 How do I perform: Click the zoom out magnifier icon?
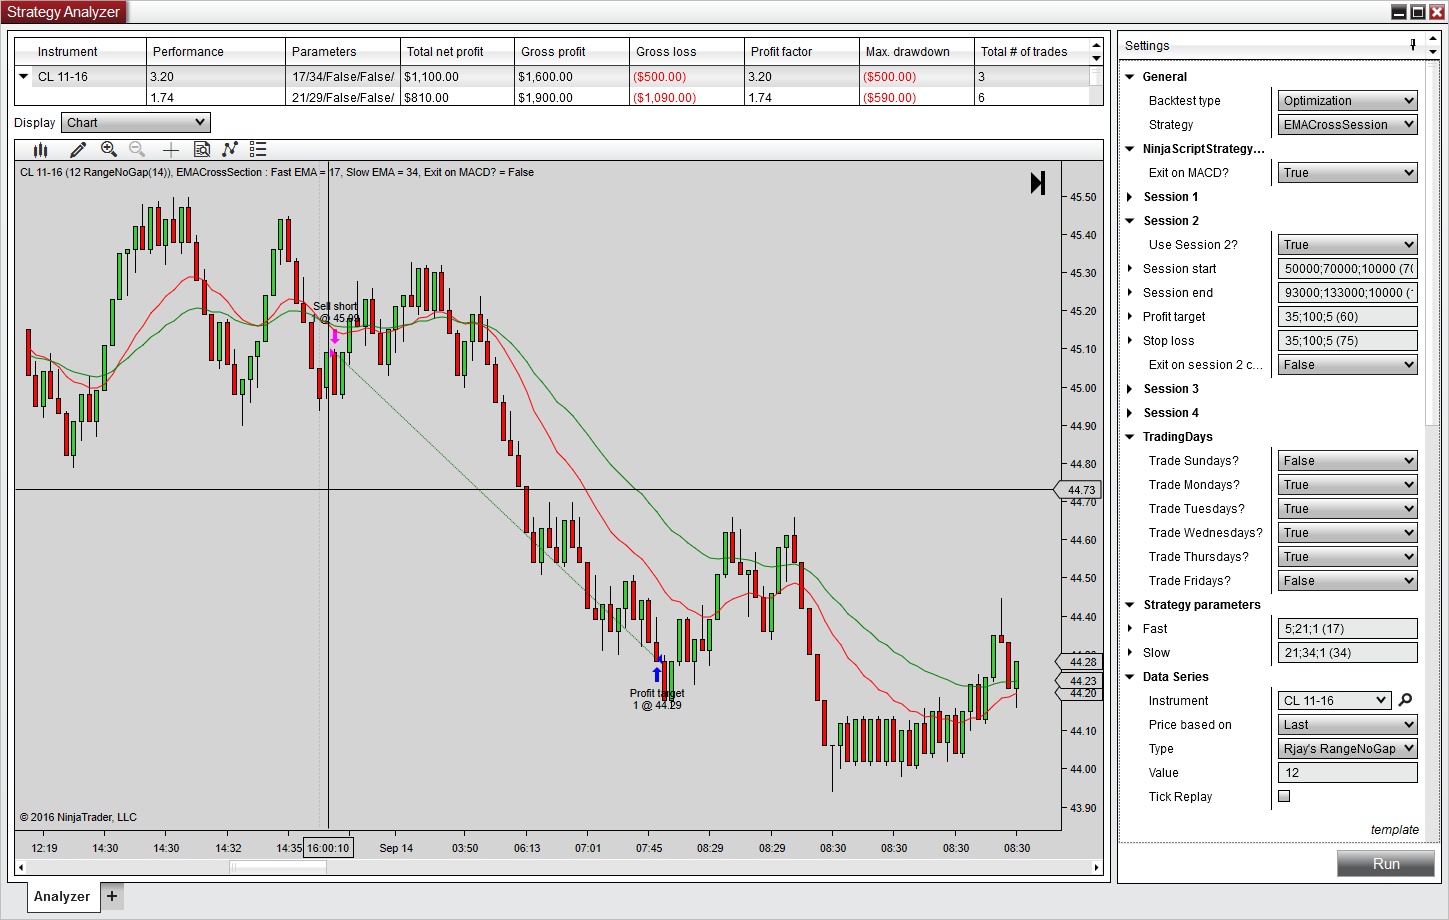138,150
